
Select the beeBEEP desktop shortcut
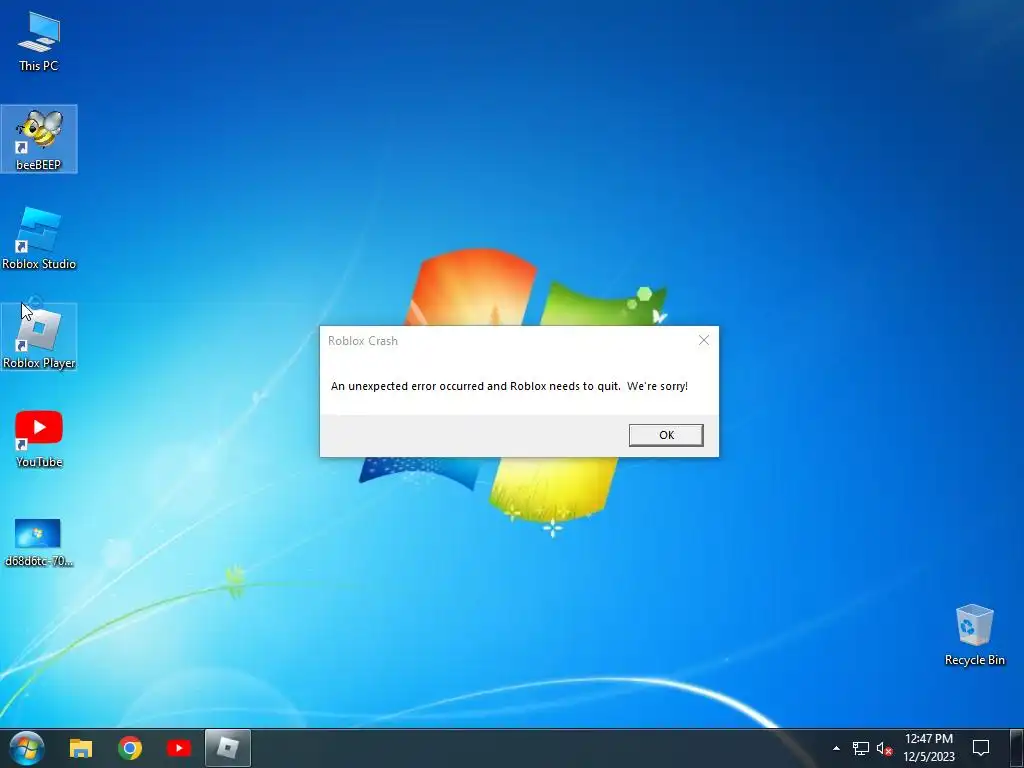(39, 139)
